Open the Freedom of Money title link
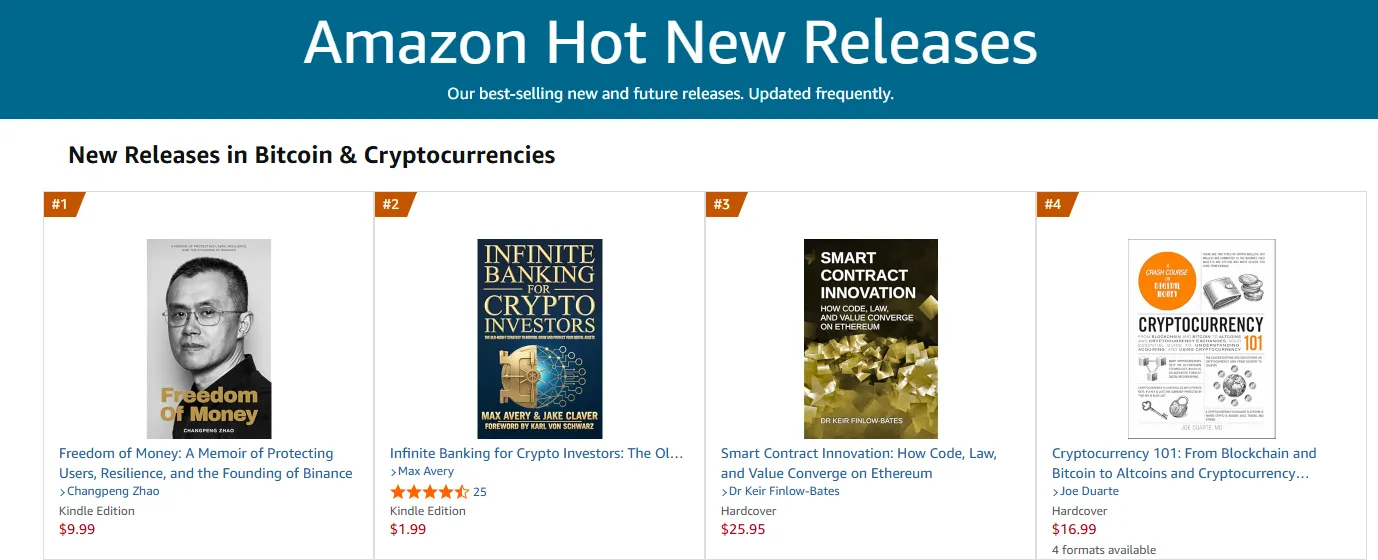 point(205,463)
